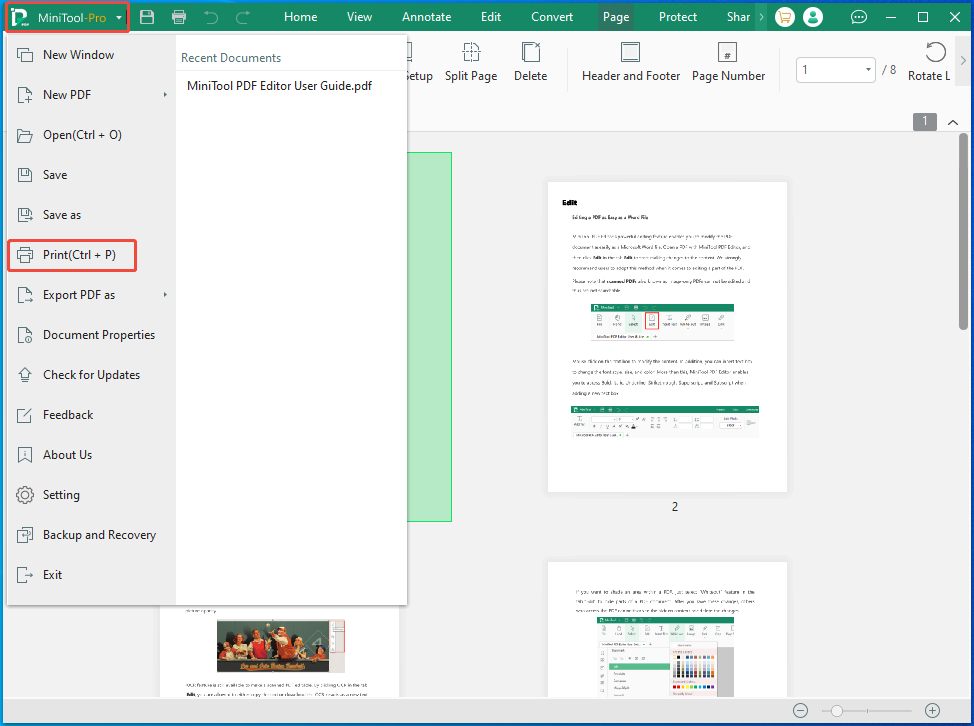Choose Save from the menu
This screenshot has height=726, width=974.
(x=55, y=175)
